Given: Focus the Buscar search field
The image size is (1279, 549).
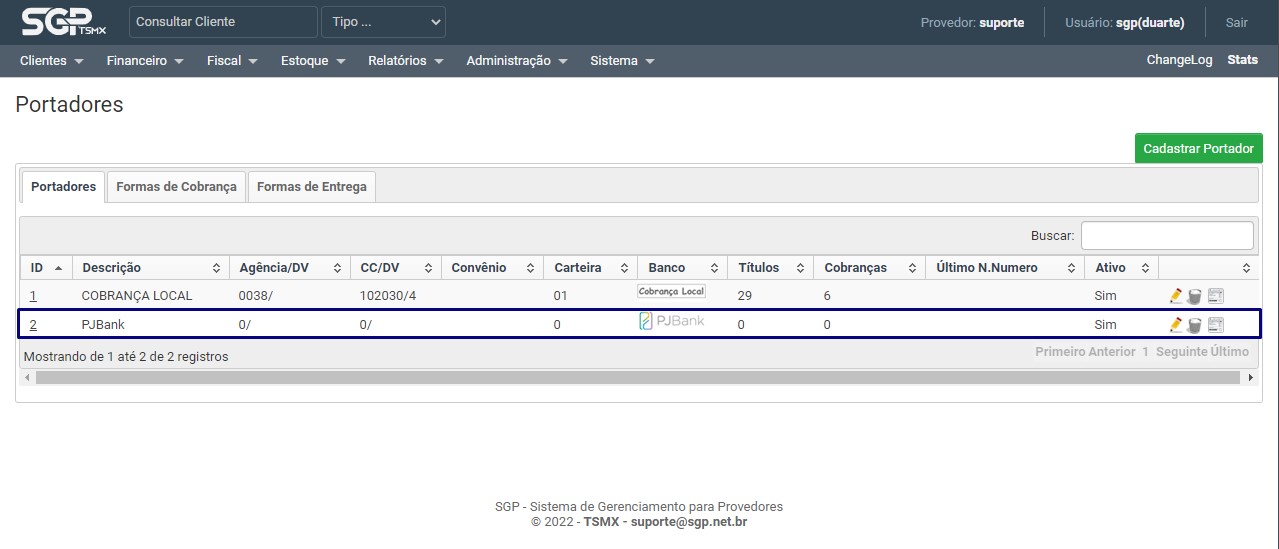Looking at the screenshot, I should 1166,236.
